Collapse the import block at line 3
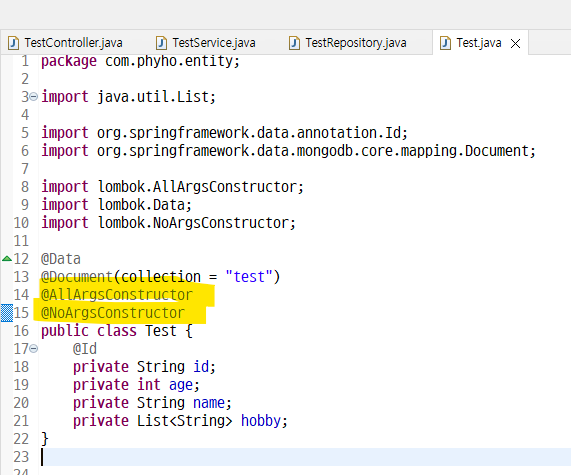The image size is (571, 475). 34,97
